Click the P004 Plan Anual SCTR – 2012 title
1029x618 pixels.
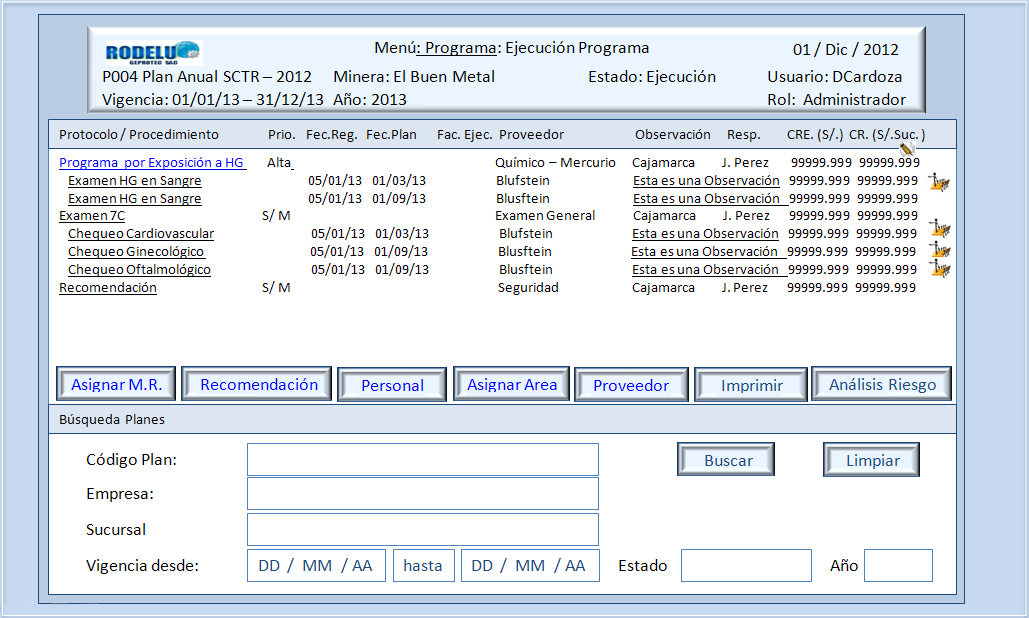[207, 77]
